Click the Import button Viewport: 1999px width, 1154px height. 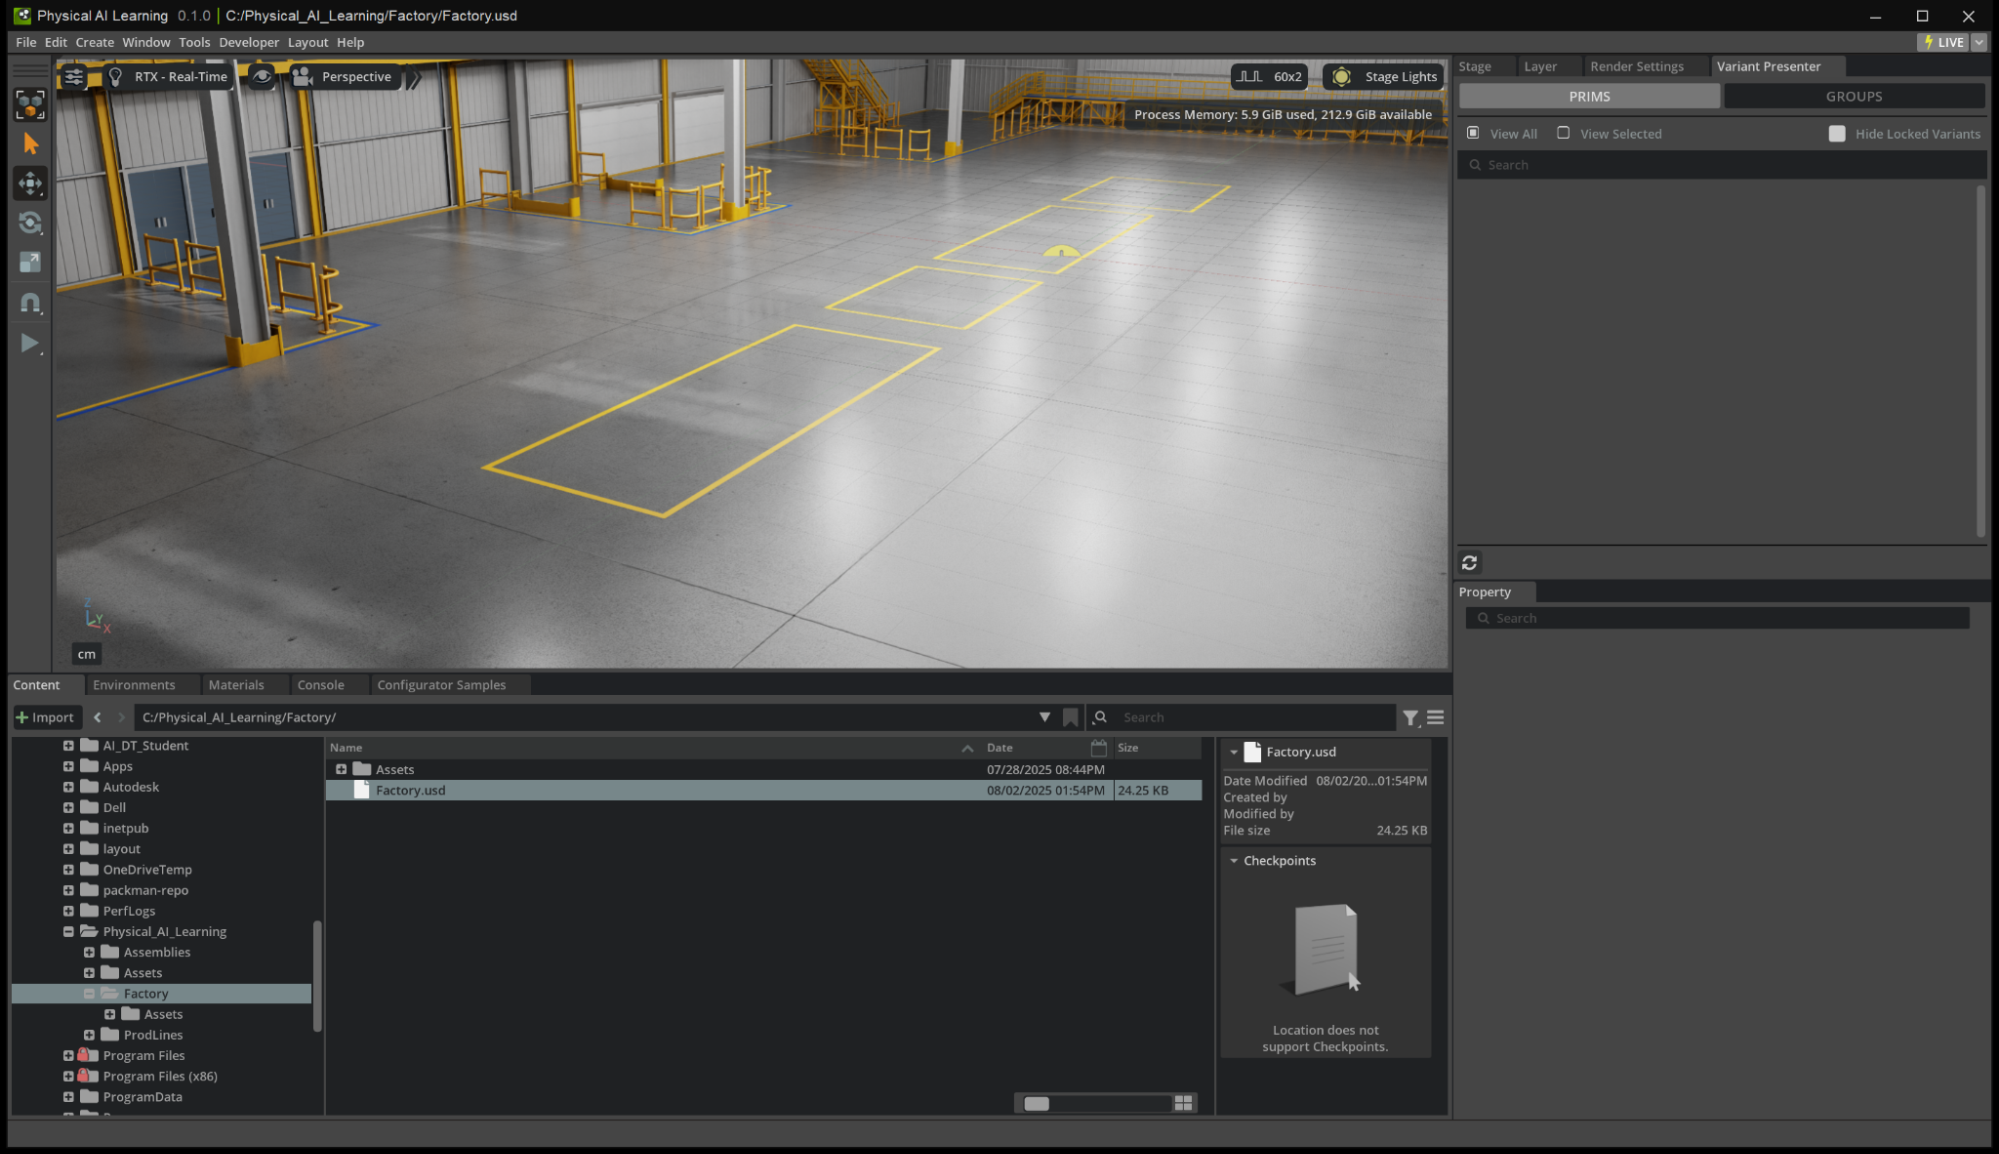pos(45,717)
